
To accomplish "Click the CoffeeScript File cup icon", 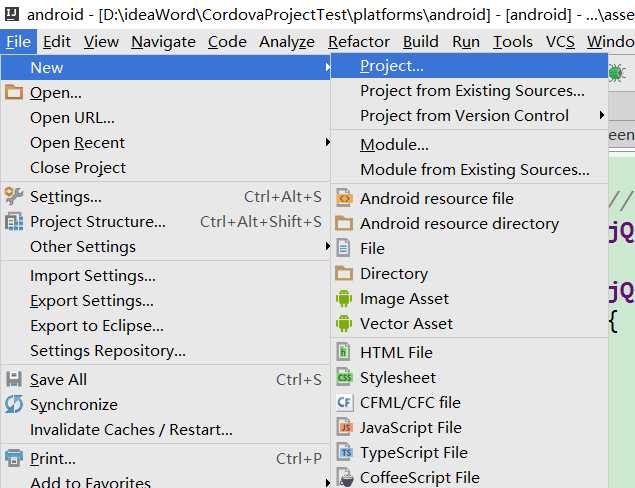I will pyautogui.click(x=344, y=477).
